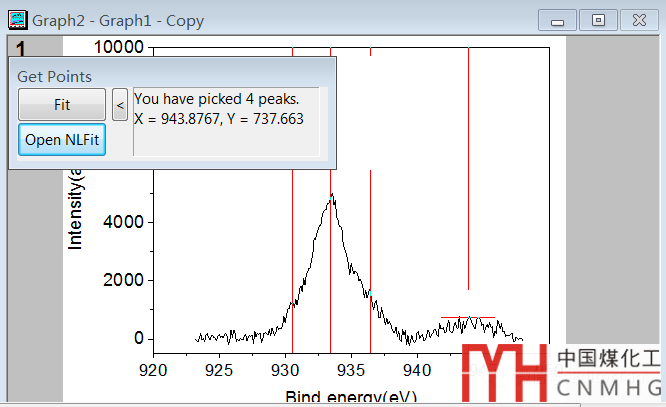Collapse the Get Points message panel
This screenshot has width=666, height=407.
click(119, 104)
